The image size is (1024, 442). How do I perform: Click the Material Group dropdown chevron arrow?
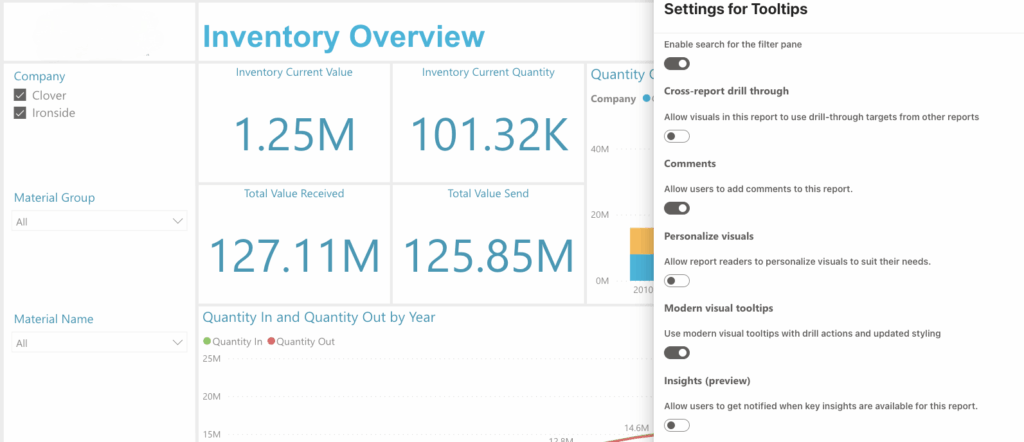click(x=178, y=221)
